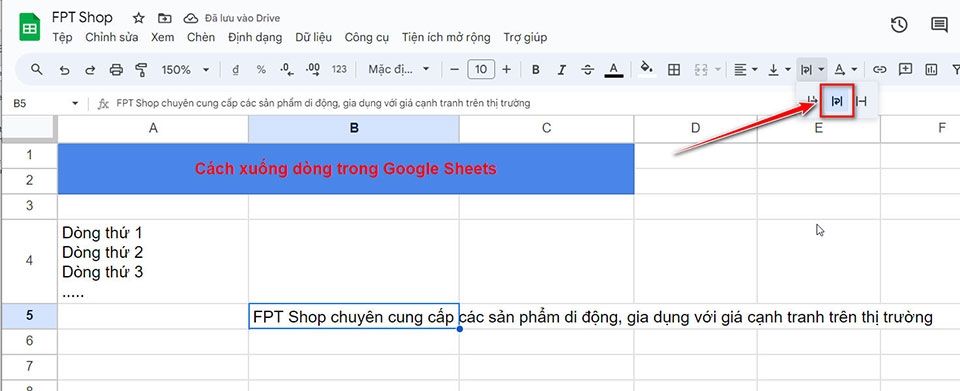Select column A header
The height and width of the screenshot is (391, 960).
[x=153, y=128]
